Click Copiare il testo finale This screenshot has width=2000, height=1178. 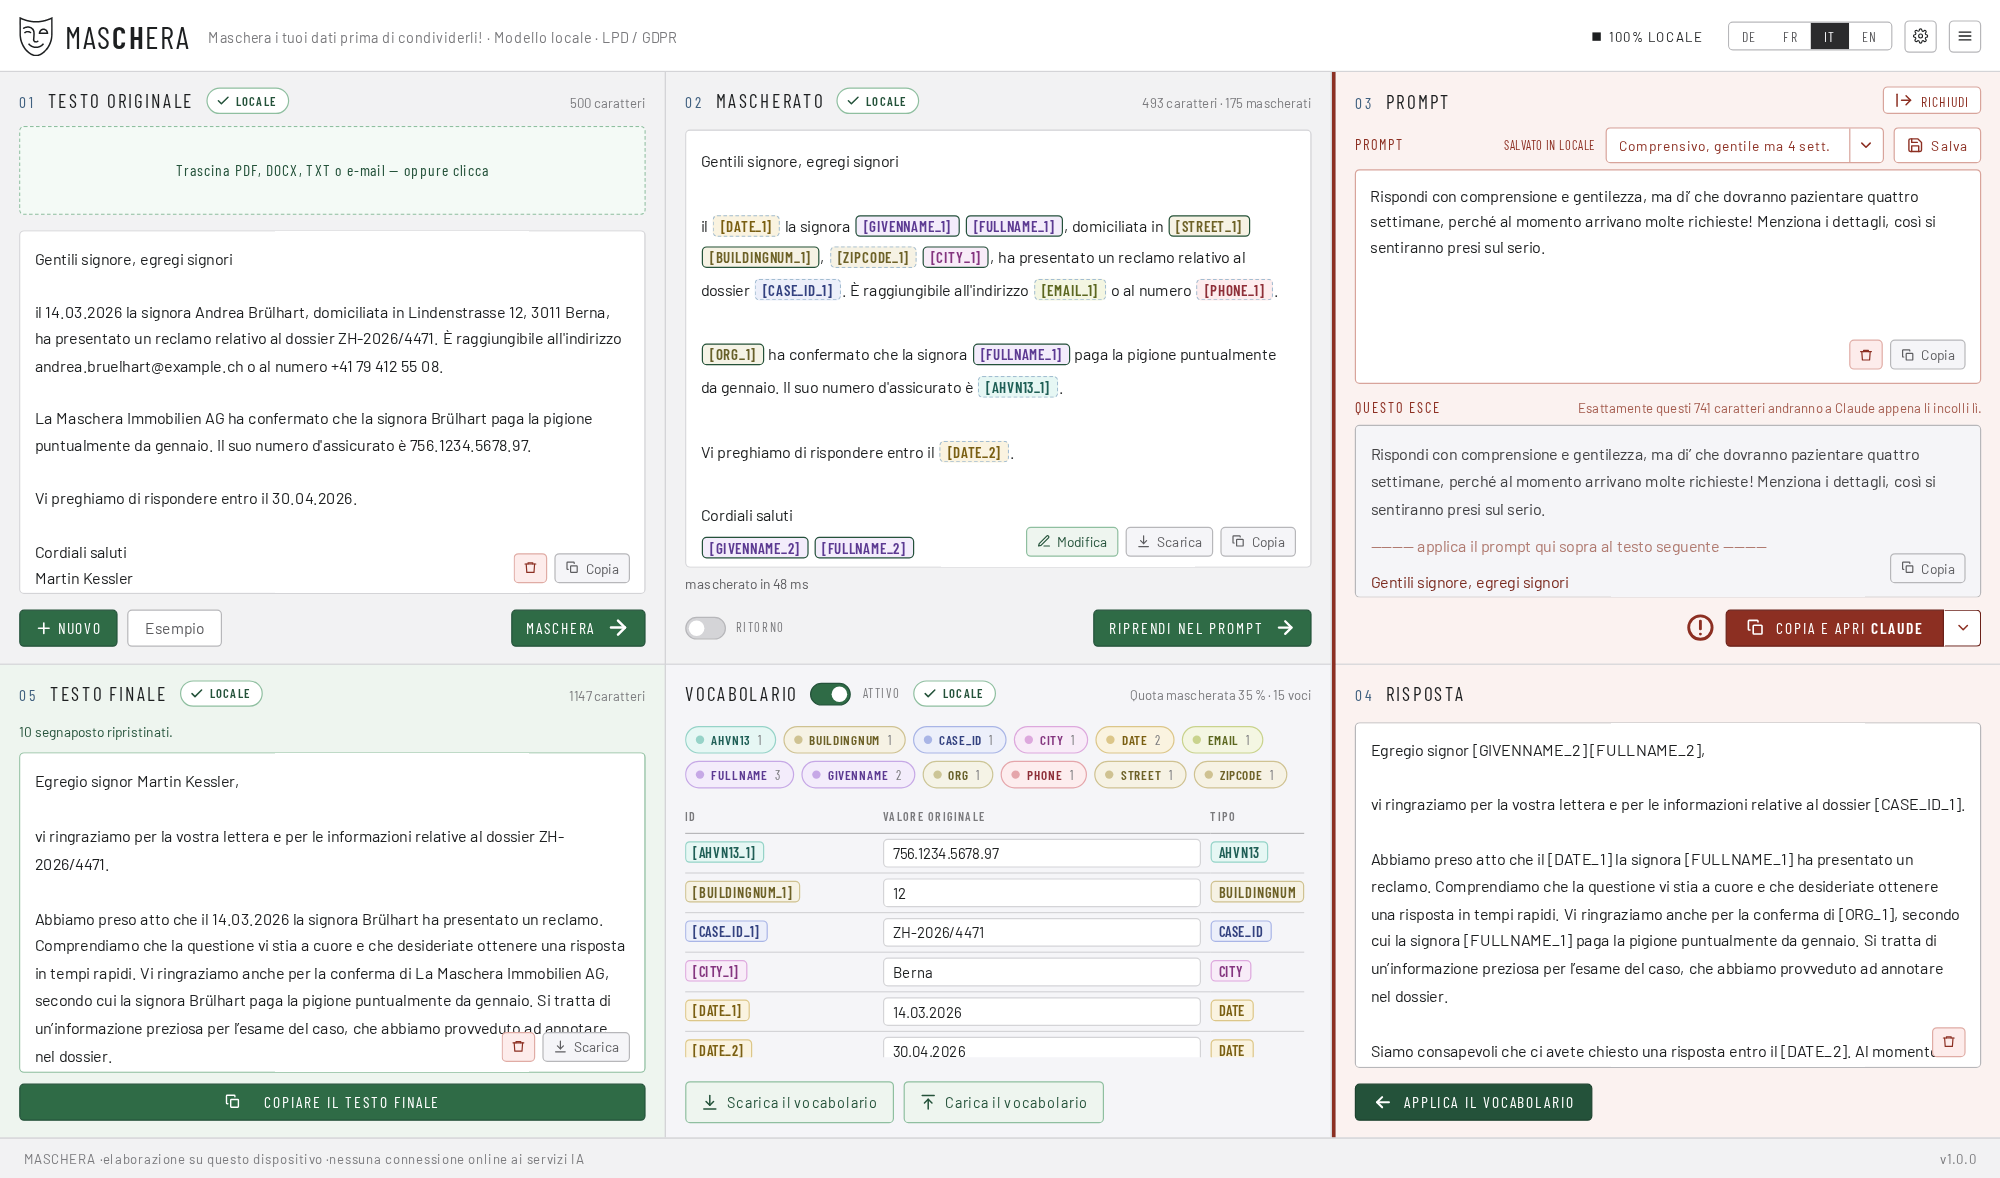pos(332,1102)
